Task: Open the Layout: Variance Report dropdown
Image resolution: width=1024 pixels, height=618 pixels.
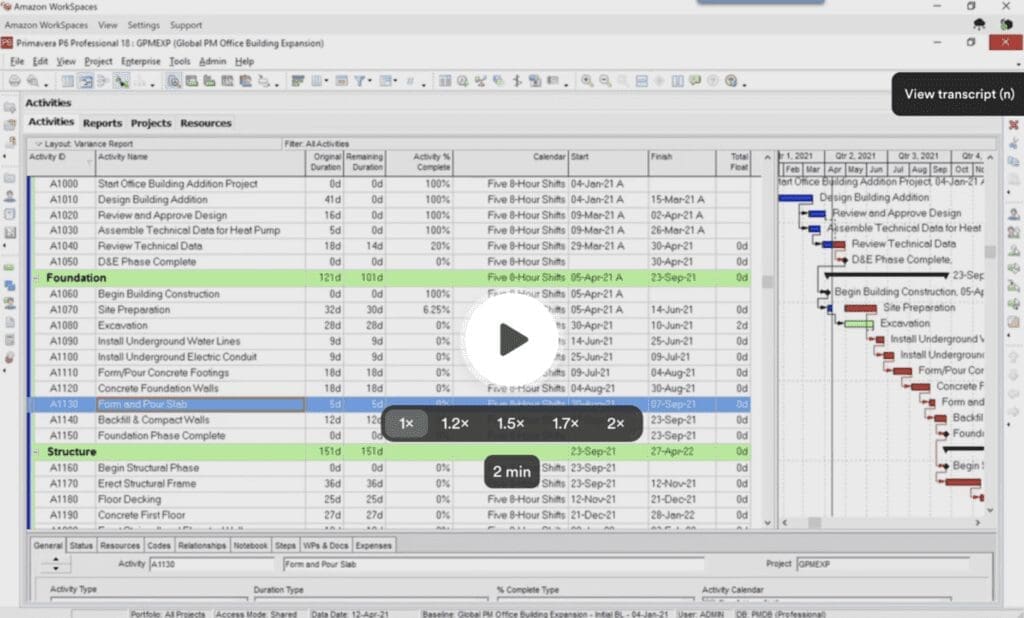Action: pyautogui.click(x=84, y=144)
